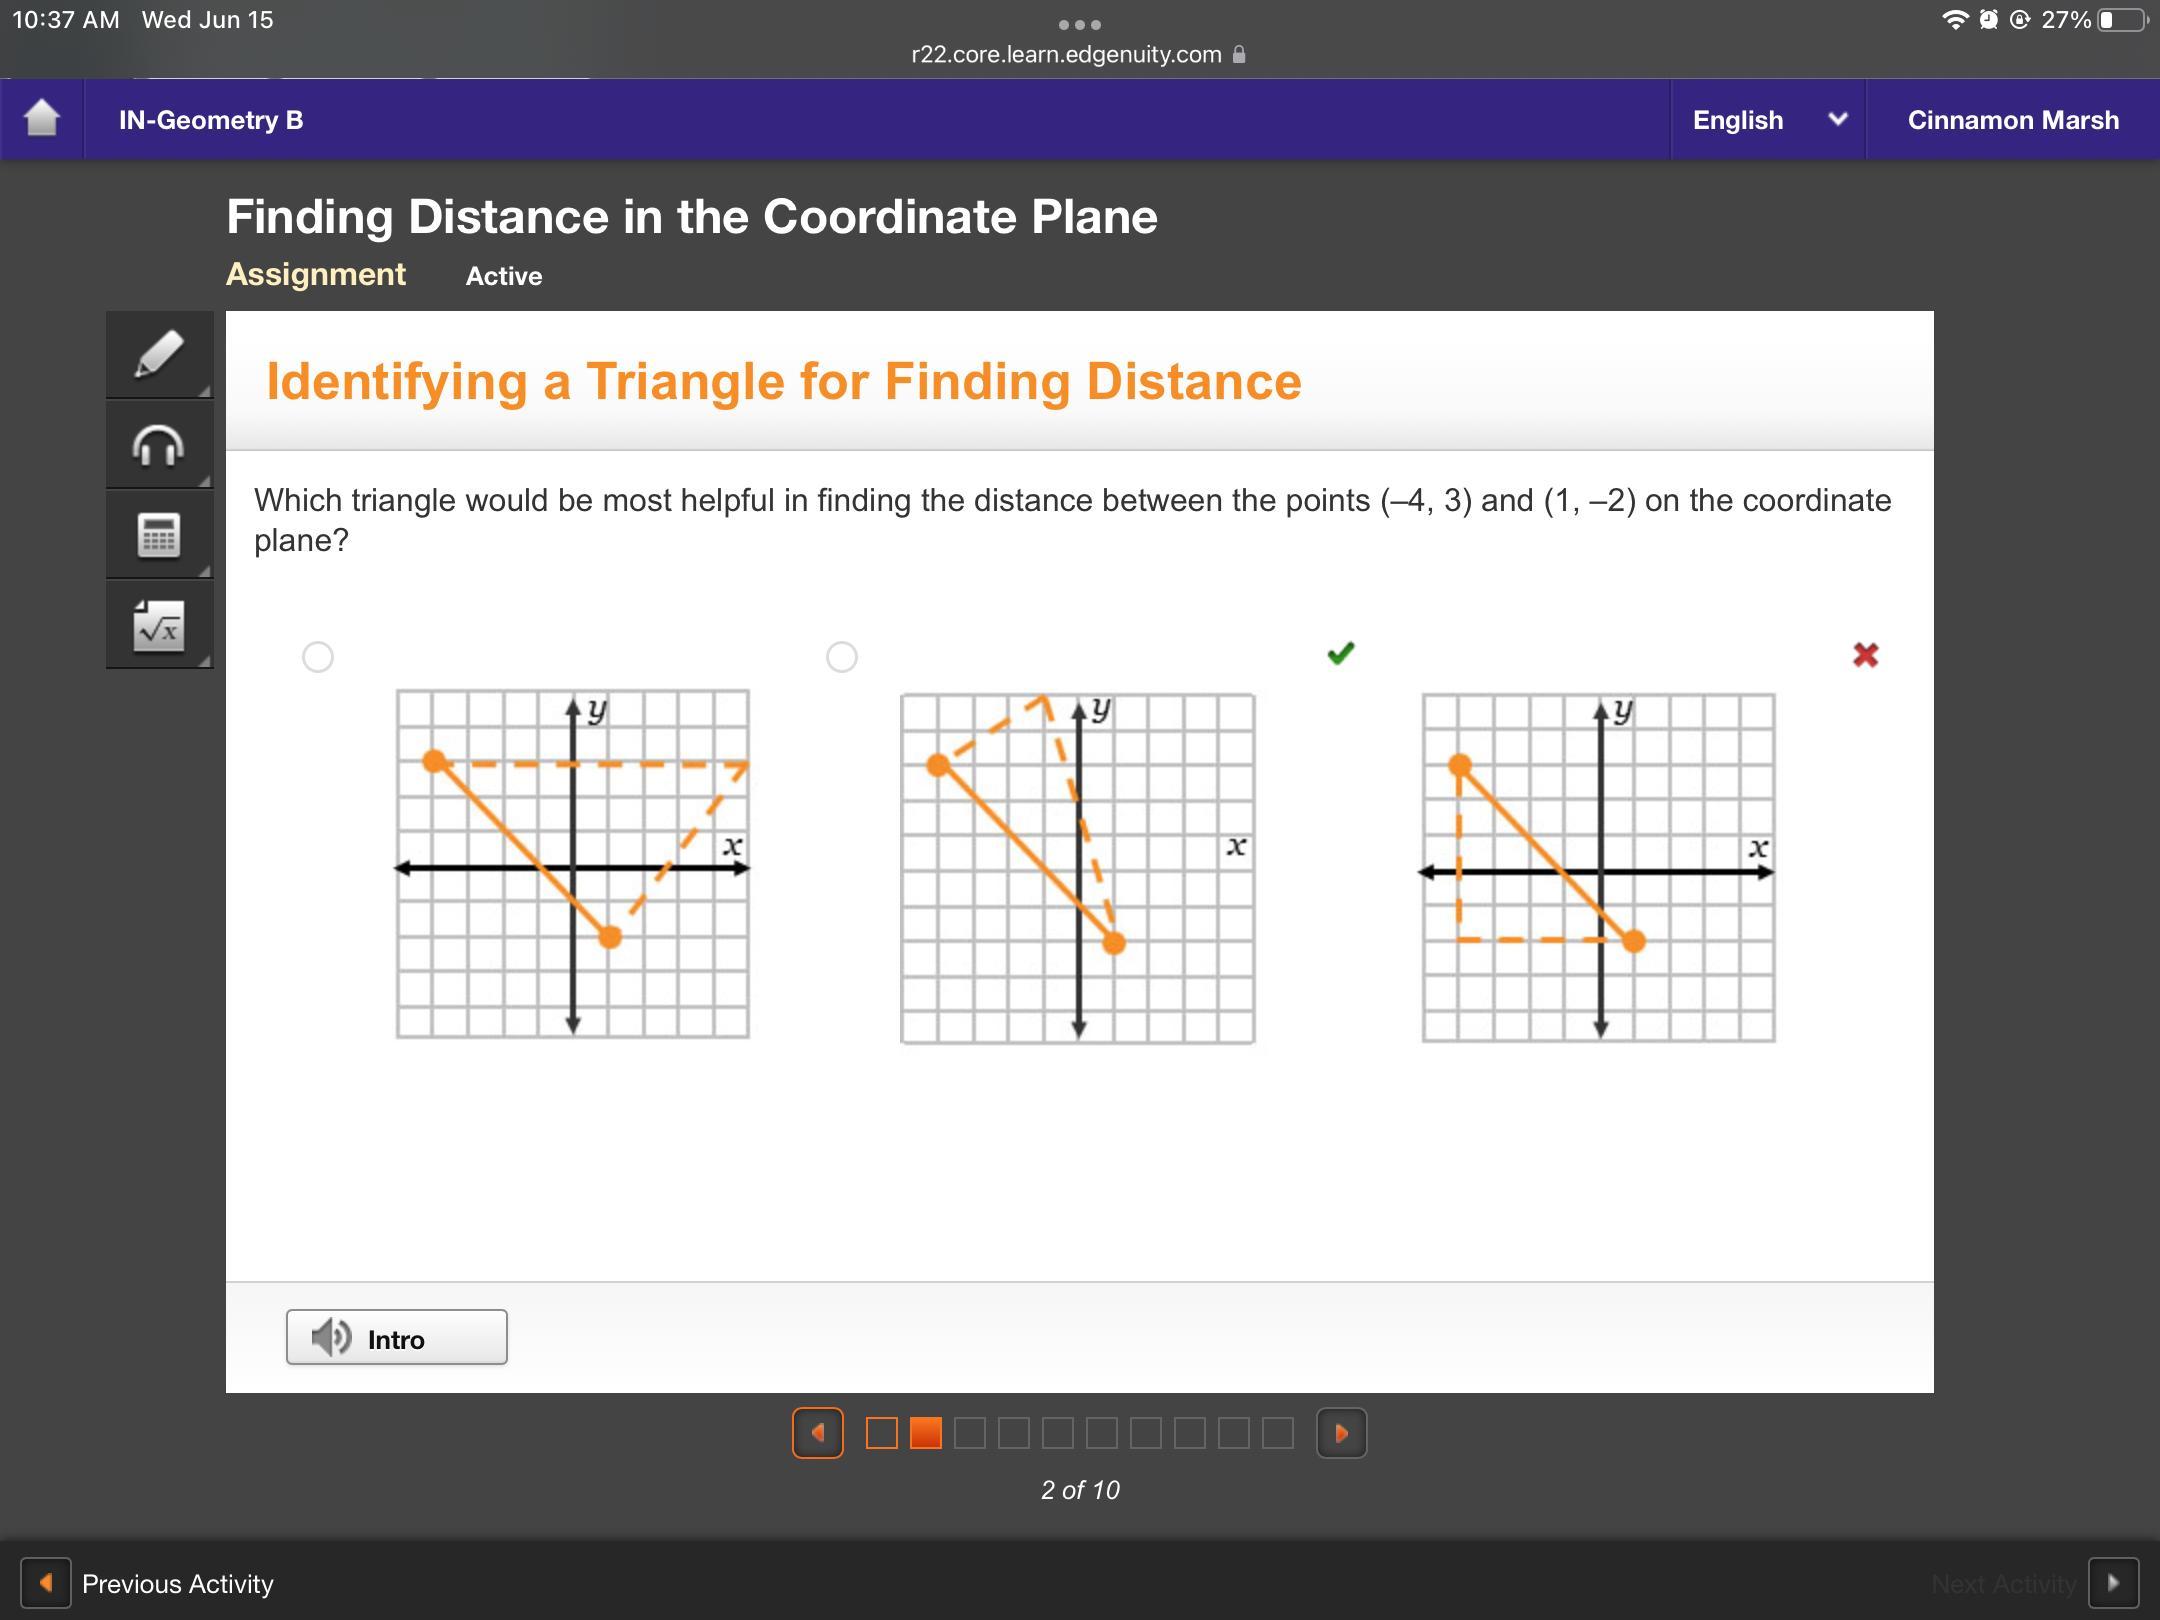The height and width of the screenshot is (1620, 2160).
Task: Jump to question 3 progress square
Action: pyautogui.click(x=970, y=1433)
